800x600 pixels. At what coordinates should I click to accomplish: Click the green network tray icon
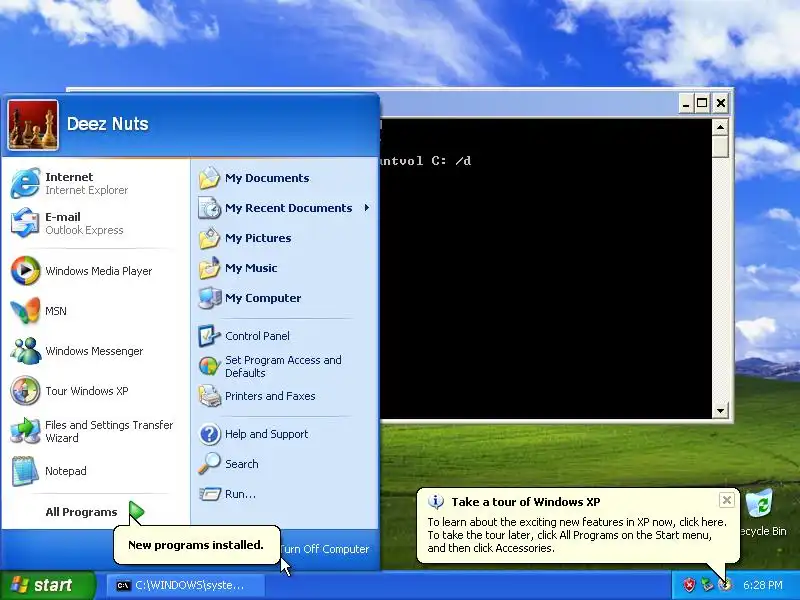coord(707,585)
